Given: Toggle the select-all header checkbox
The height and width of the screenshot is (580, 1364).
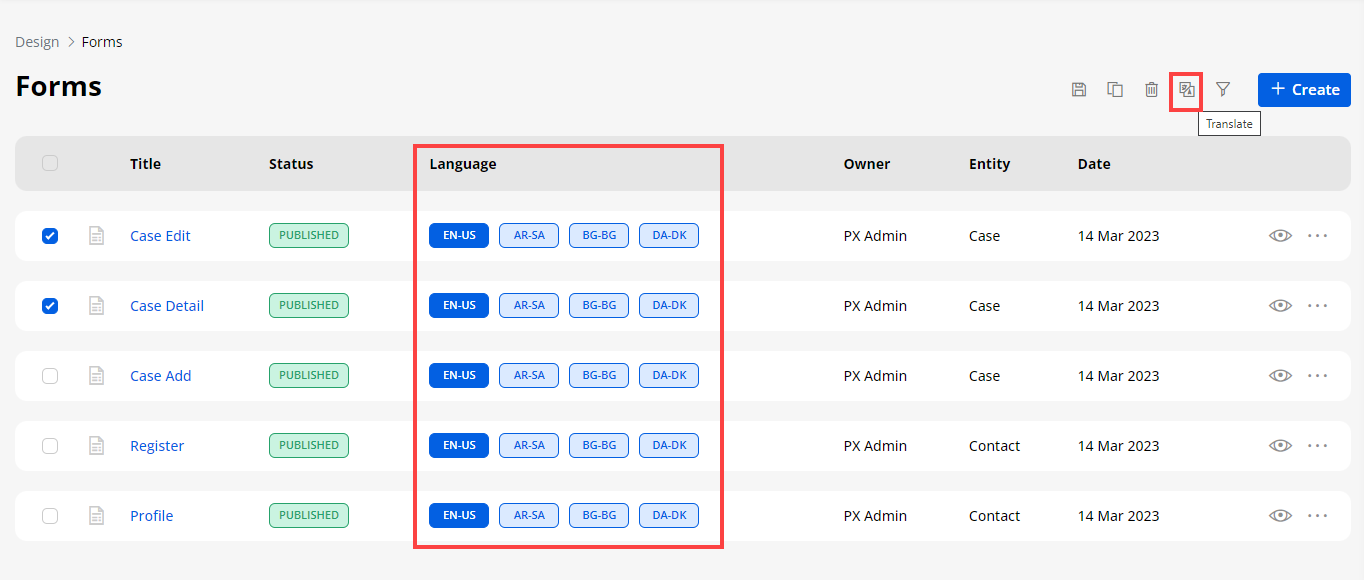Looking at the screenshot, I should [50, 163].
